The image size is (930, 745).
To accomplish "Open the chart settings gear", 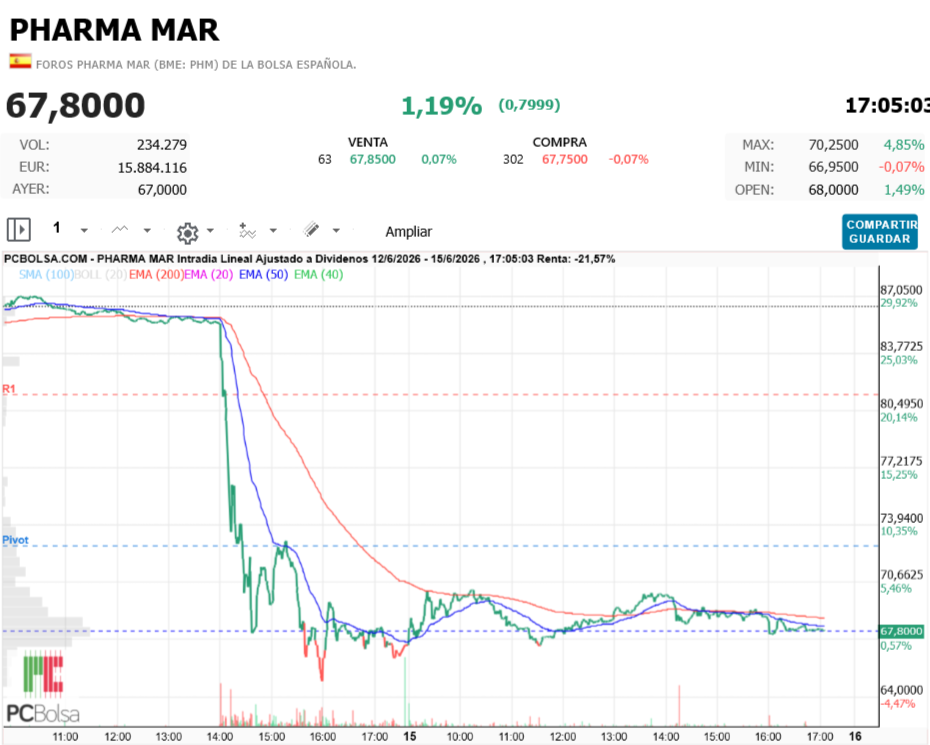I will pyautogui.click(x=187, y=233).
